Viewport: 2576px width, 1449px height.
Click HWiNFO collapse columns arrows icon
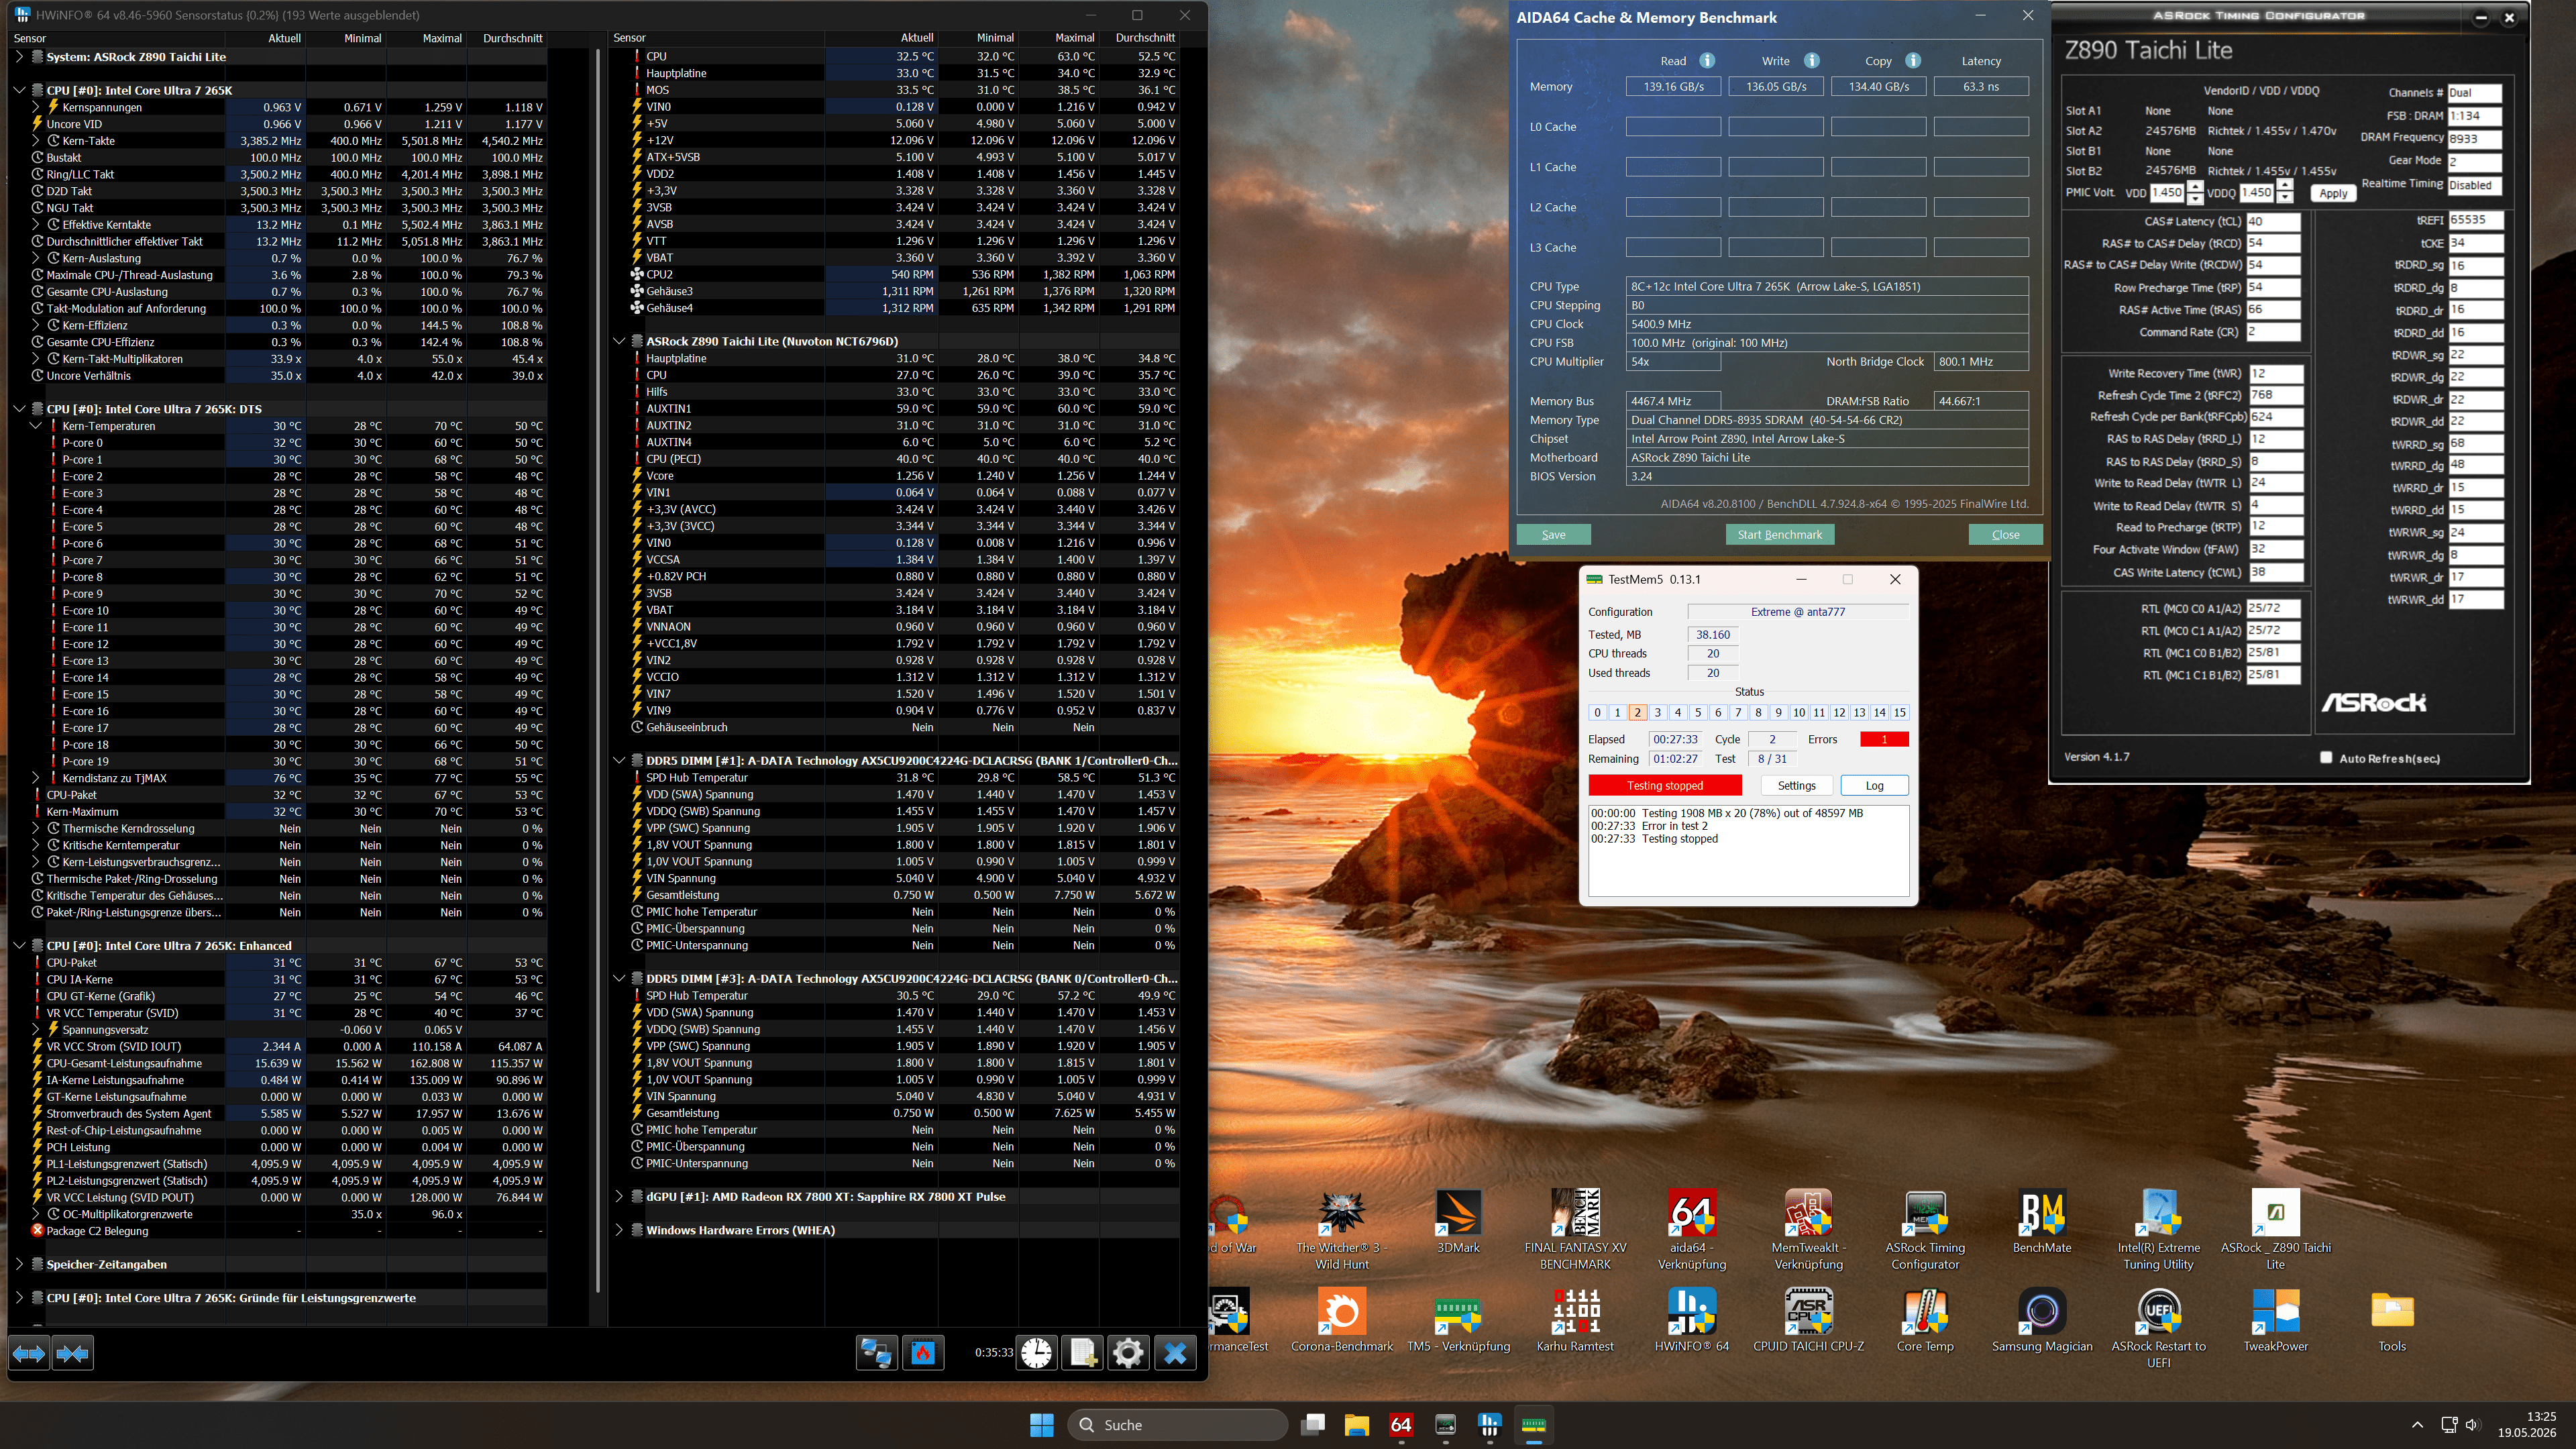73,1353
